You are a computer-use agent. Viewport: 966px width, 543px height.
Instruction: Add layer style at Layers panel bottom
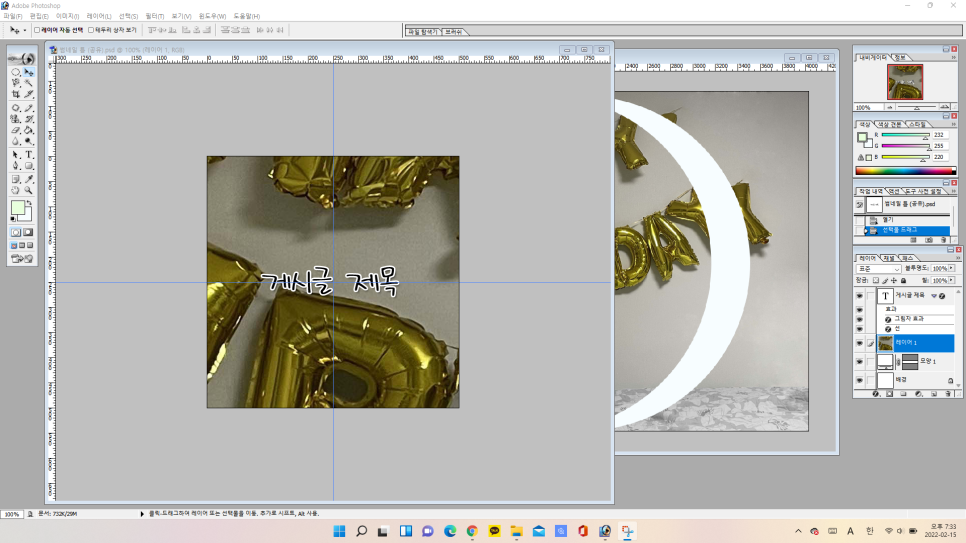[x=875, y=394]
